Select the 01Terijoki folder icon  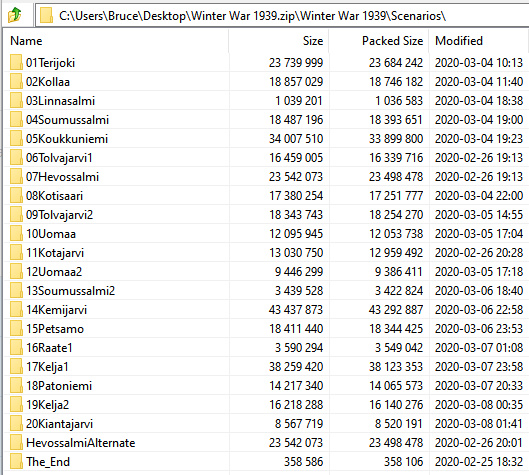[x=16, y=62]
